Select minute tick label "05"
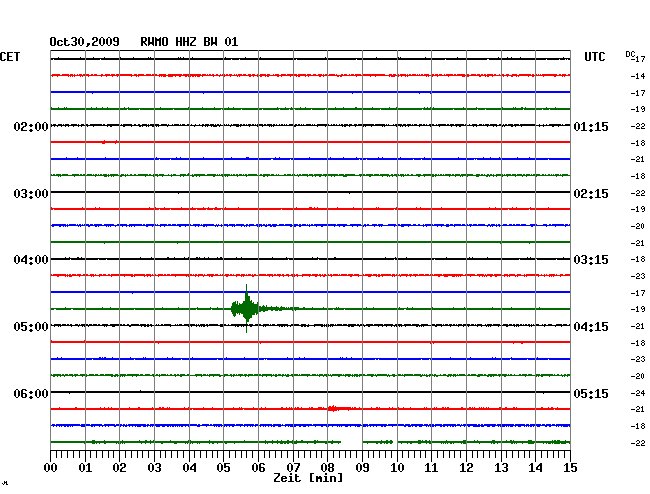Viewport: 650px width, 494px height. 223,467
